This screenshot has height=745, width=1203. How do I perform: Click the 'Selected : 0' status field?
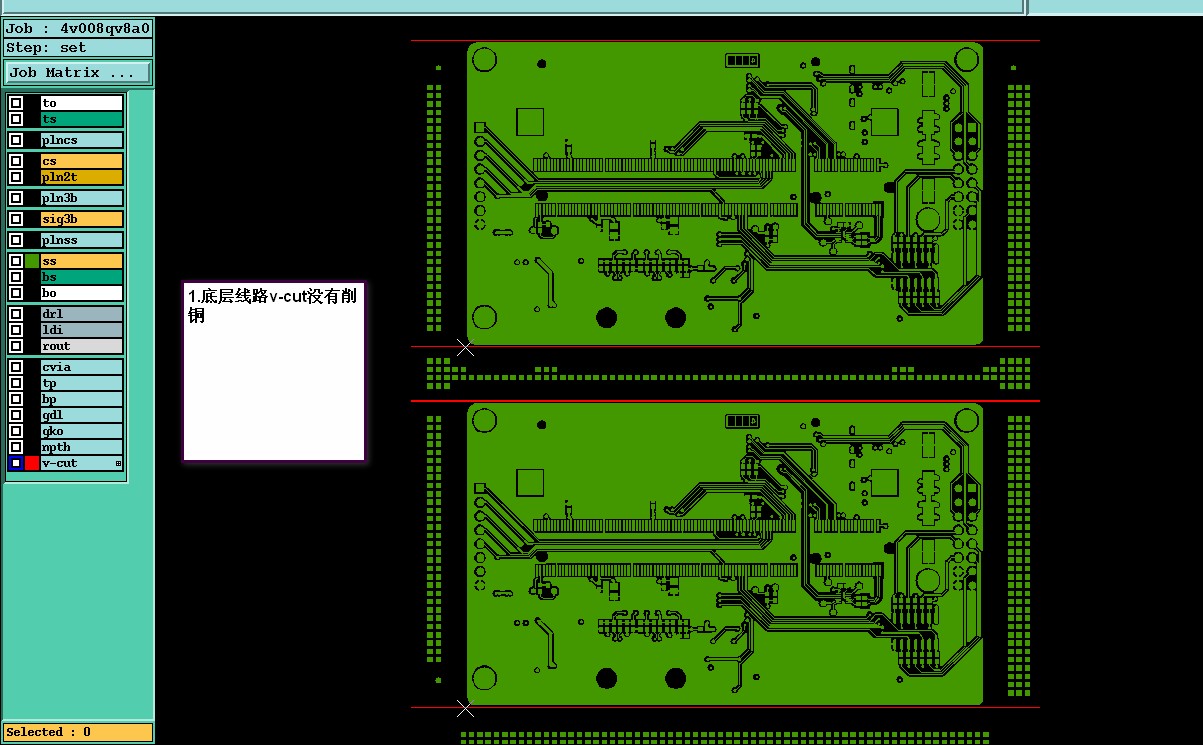click(78, 732)
